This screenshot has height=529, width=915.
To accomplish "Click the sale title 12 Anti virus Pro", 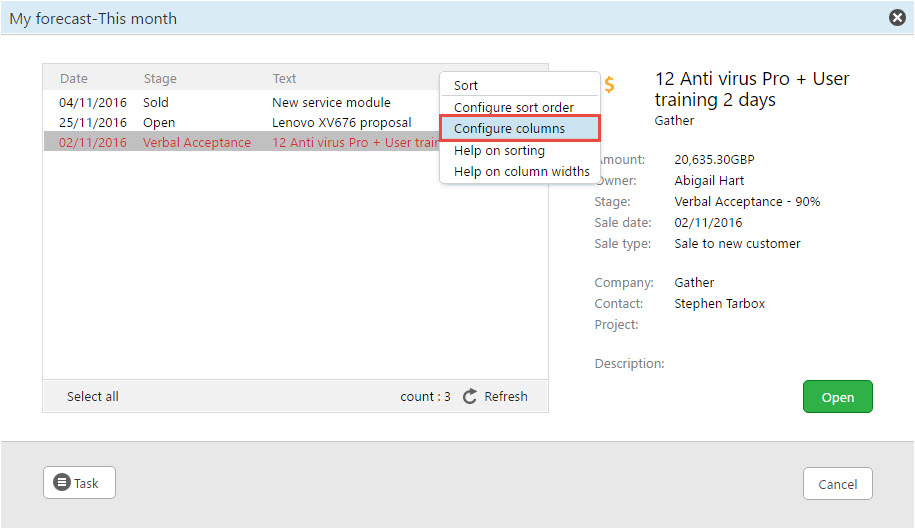I will (752, 89).
